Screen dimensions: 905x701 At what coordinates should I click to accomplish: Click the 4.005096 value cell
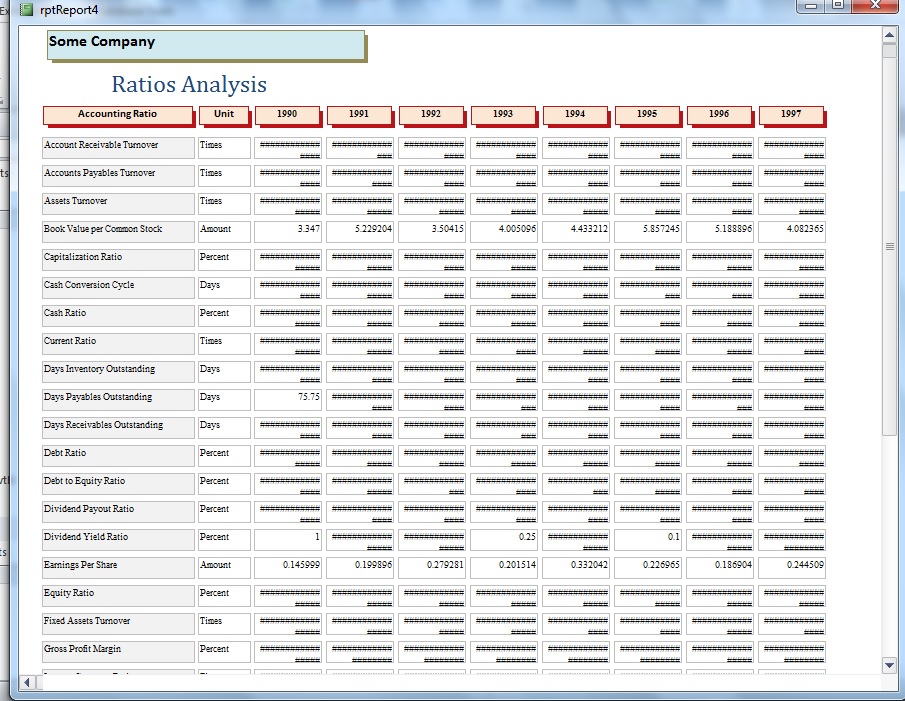coord(504,231)
